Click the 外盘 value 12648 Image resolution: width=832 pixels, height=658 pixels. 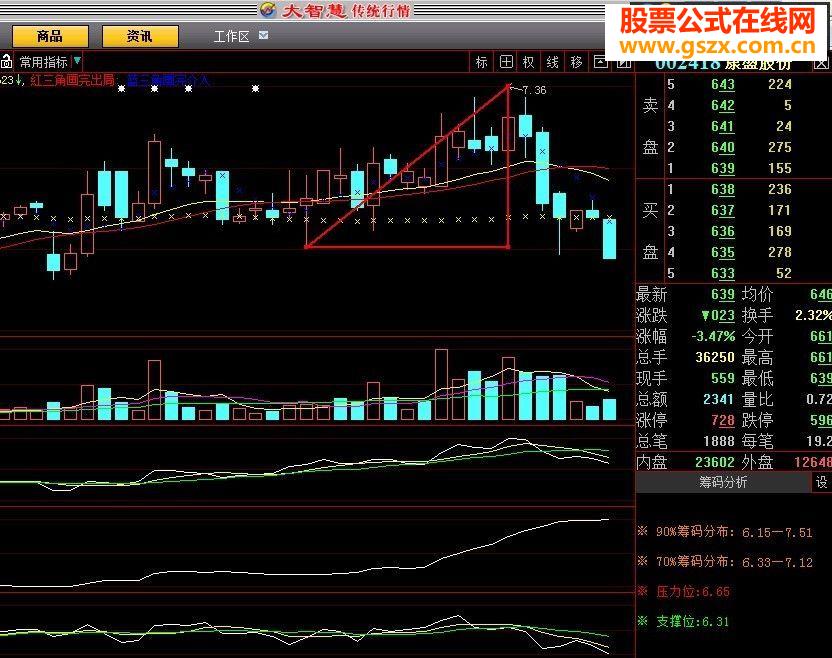(x=813, y=462)
